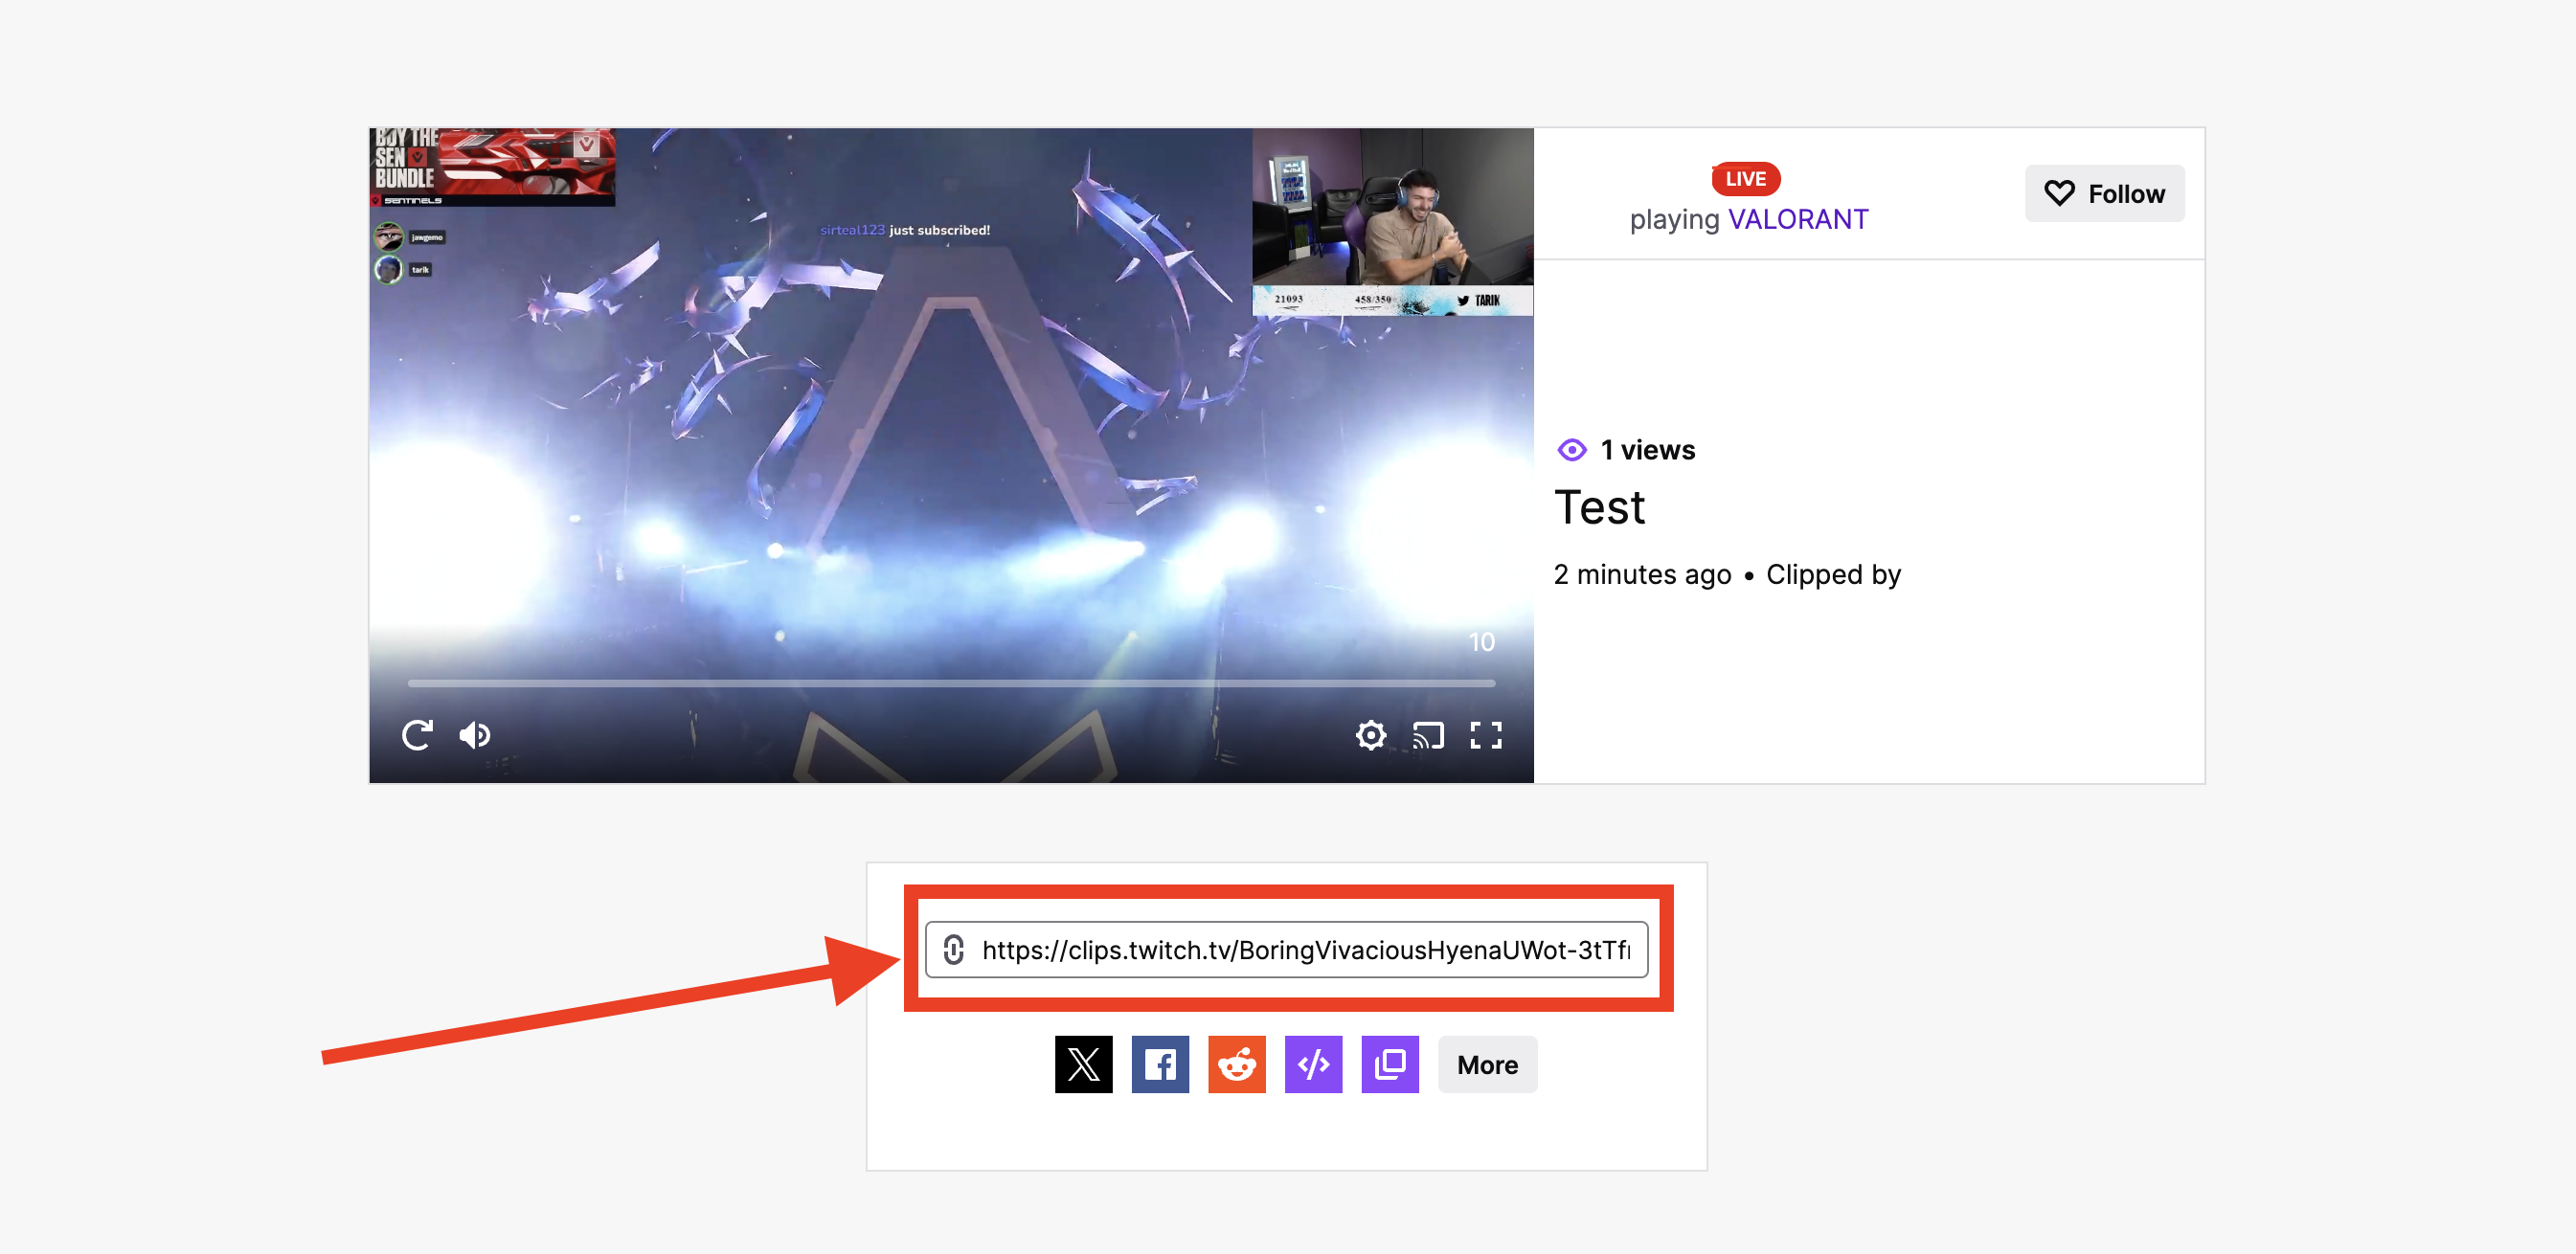
Task: Click the Test clip title
Action: click(1599, 507)
